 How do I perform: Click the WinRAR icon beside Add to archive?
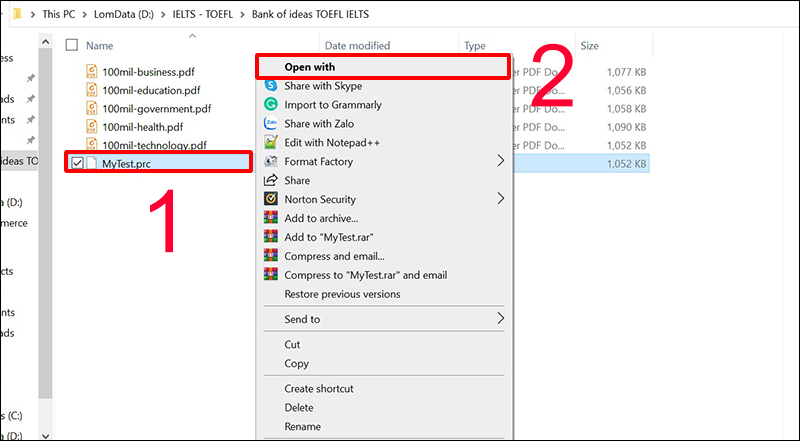(270, 218)
